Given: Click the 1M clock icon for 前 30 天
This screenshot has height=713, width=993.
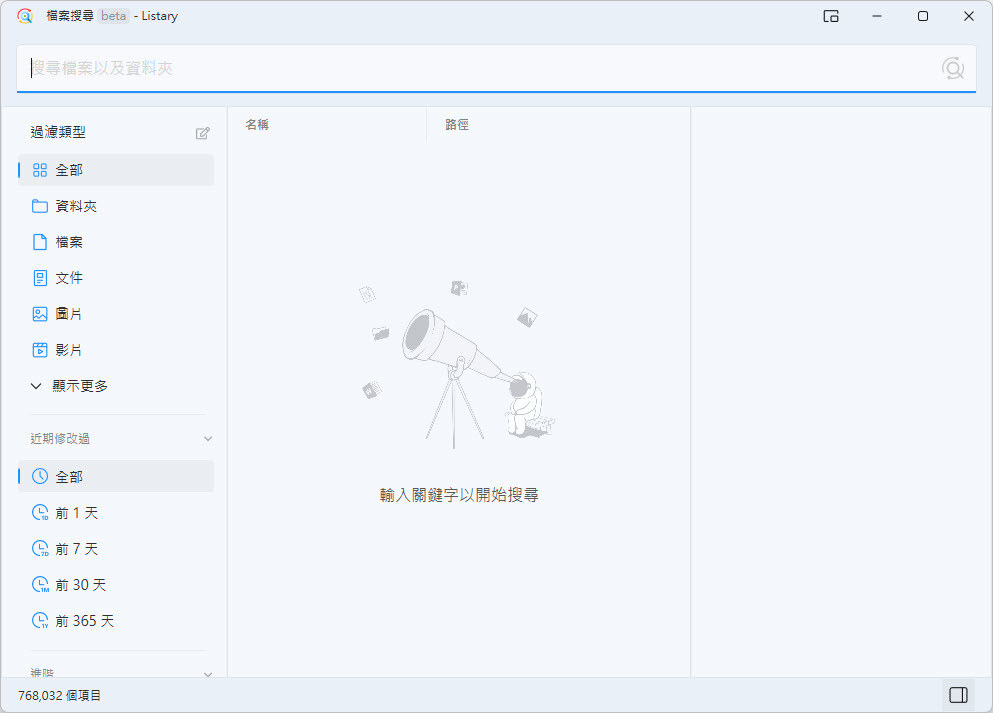Looking at the screenshot, I should pyautogui.click(x=40, y=584).
